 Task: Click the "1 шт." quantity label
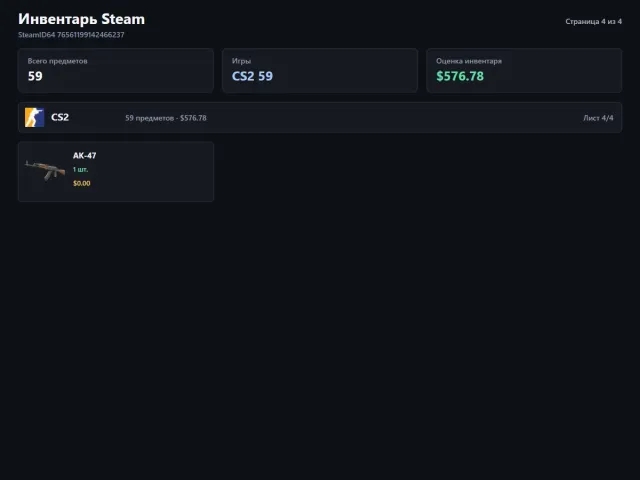[80, 169]
